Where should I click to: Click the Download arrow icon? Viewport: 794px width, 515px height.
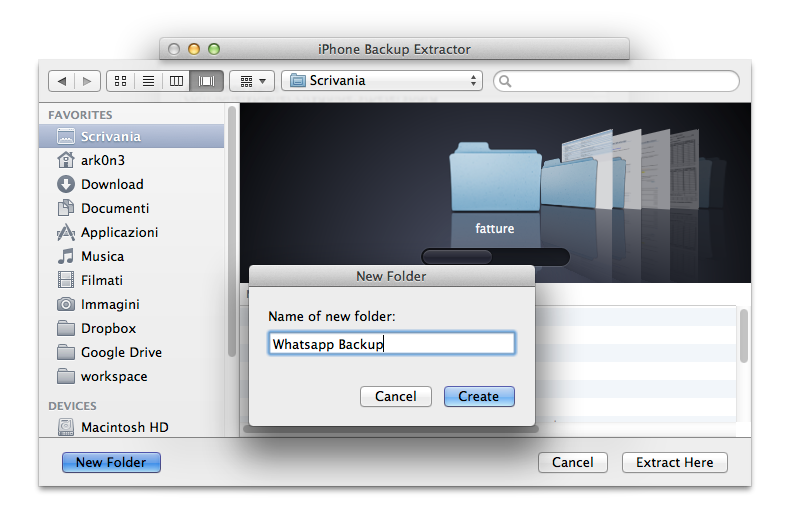pos(66,184)
